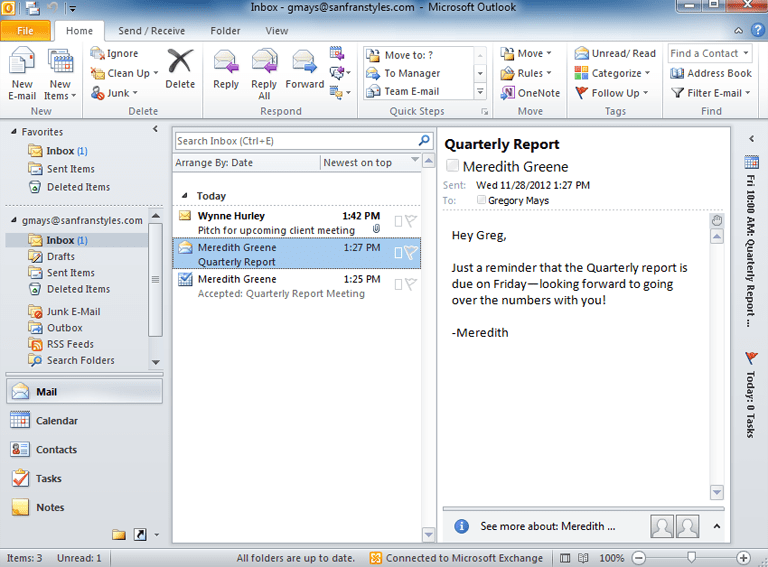
Task: Open the File tab
Action: [25, 31]
